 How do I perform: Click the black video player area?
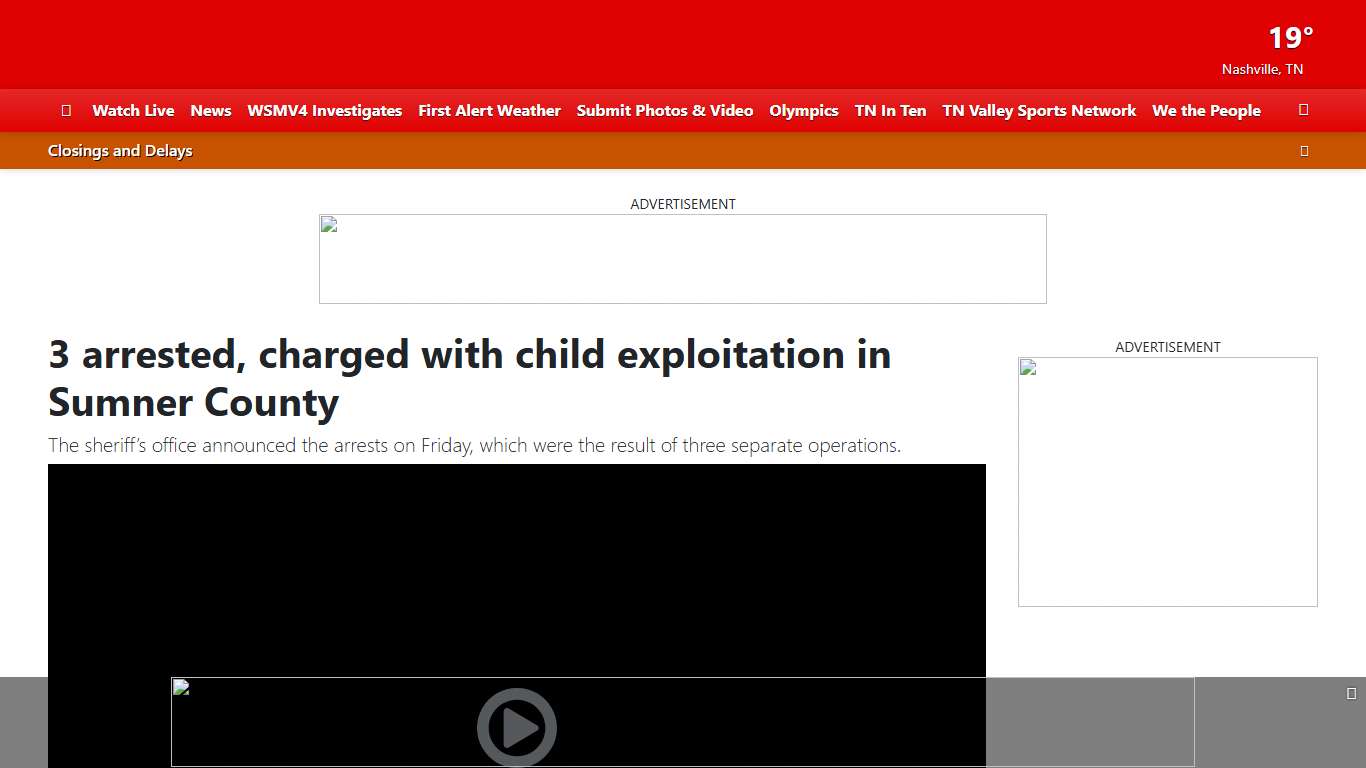516,570
